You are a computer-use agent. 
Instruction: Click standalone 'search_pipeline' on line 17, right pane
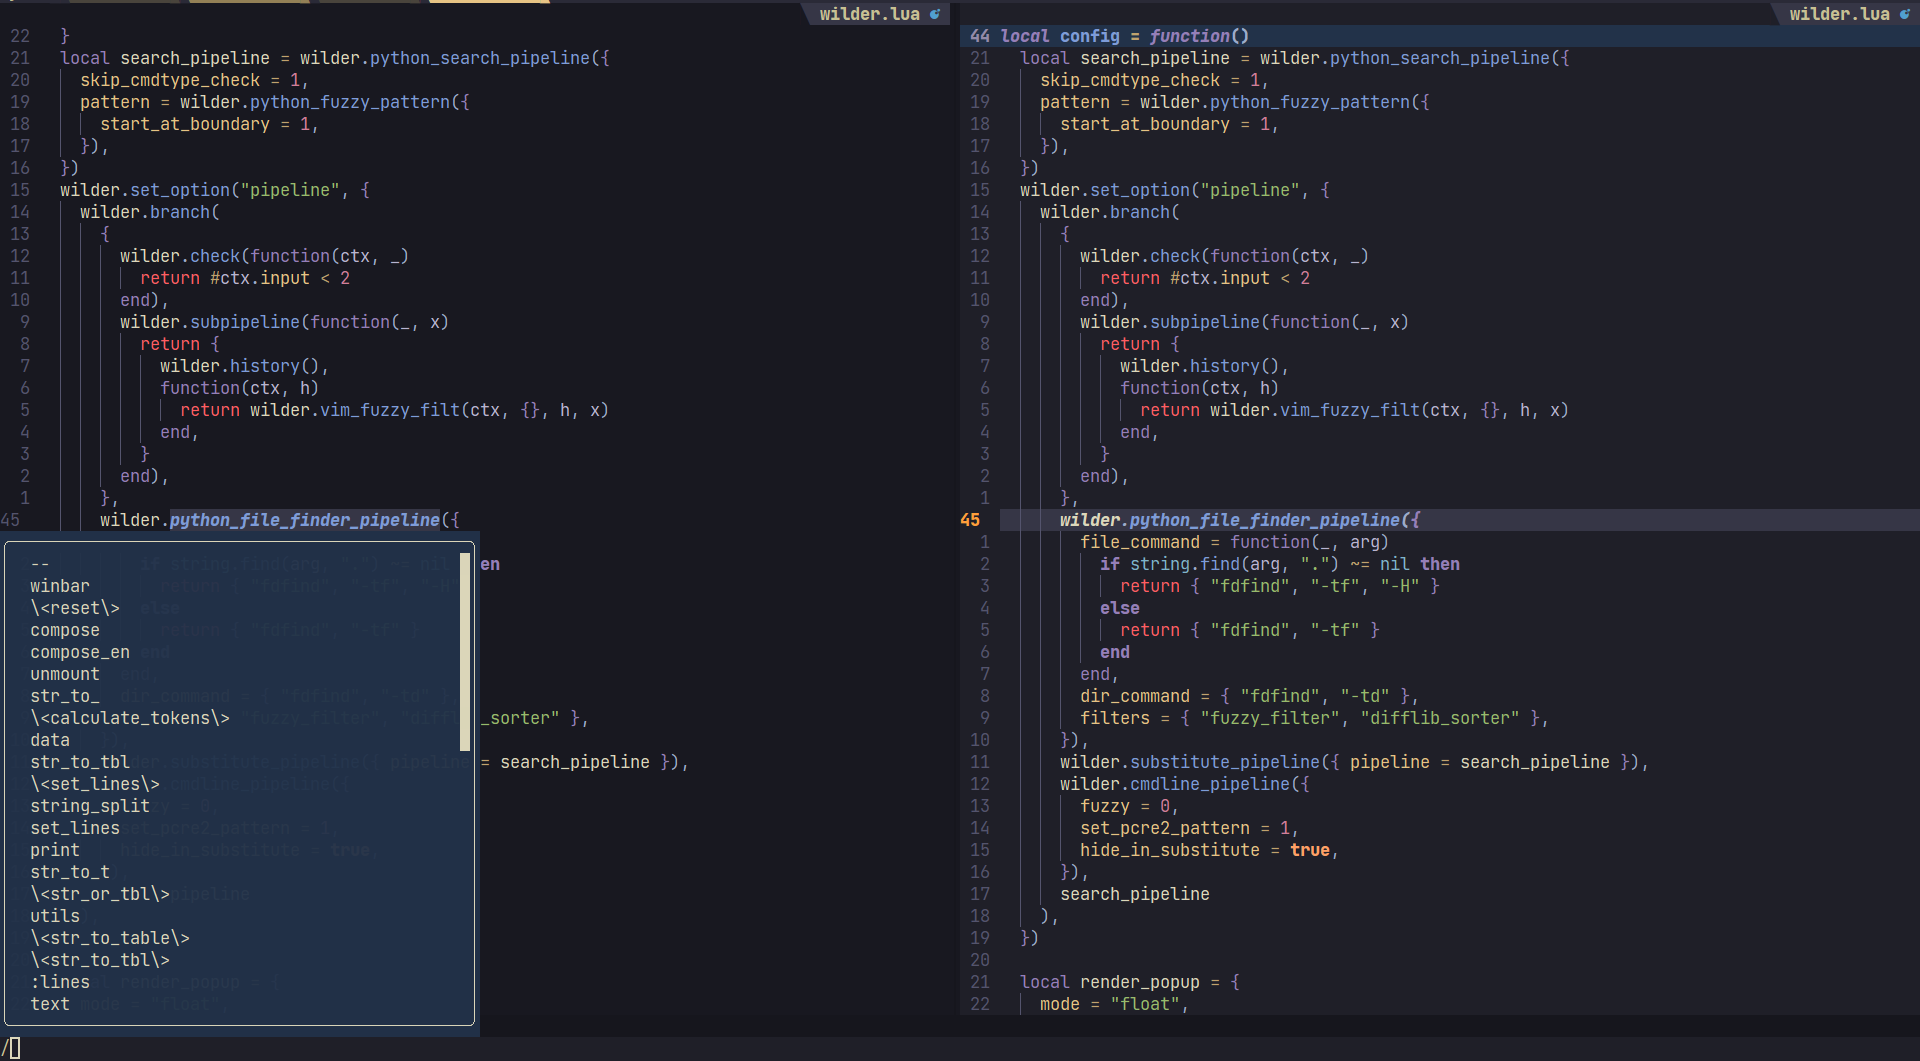1135,894
